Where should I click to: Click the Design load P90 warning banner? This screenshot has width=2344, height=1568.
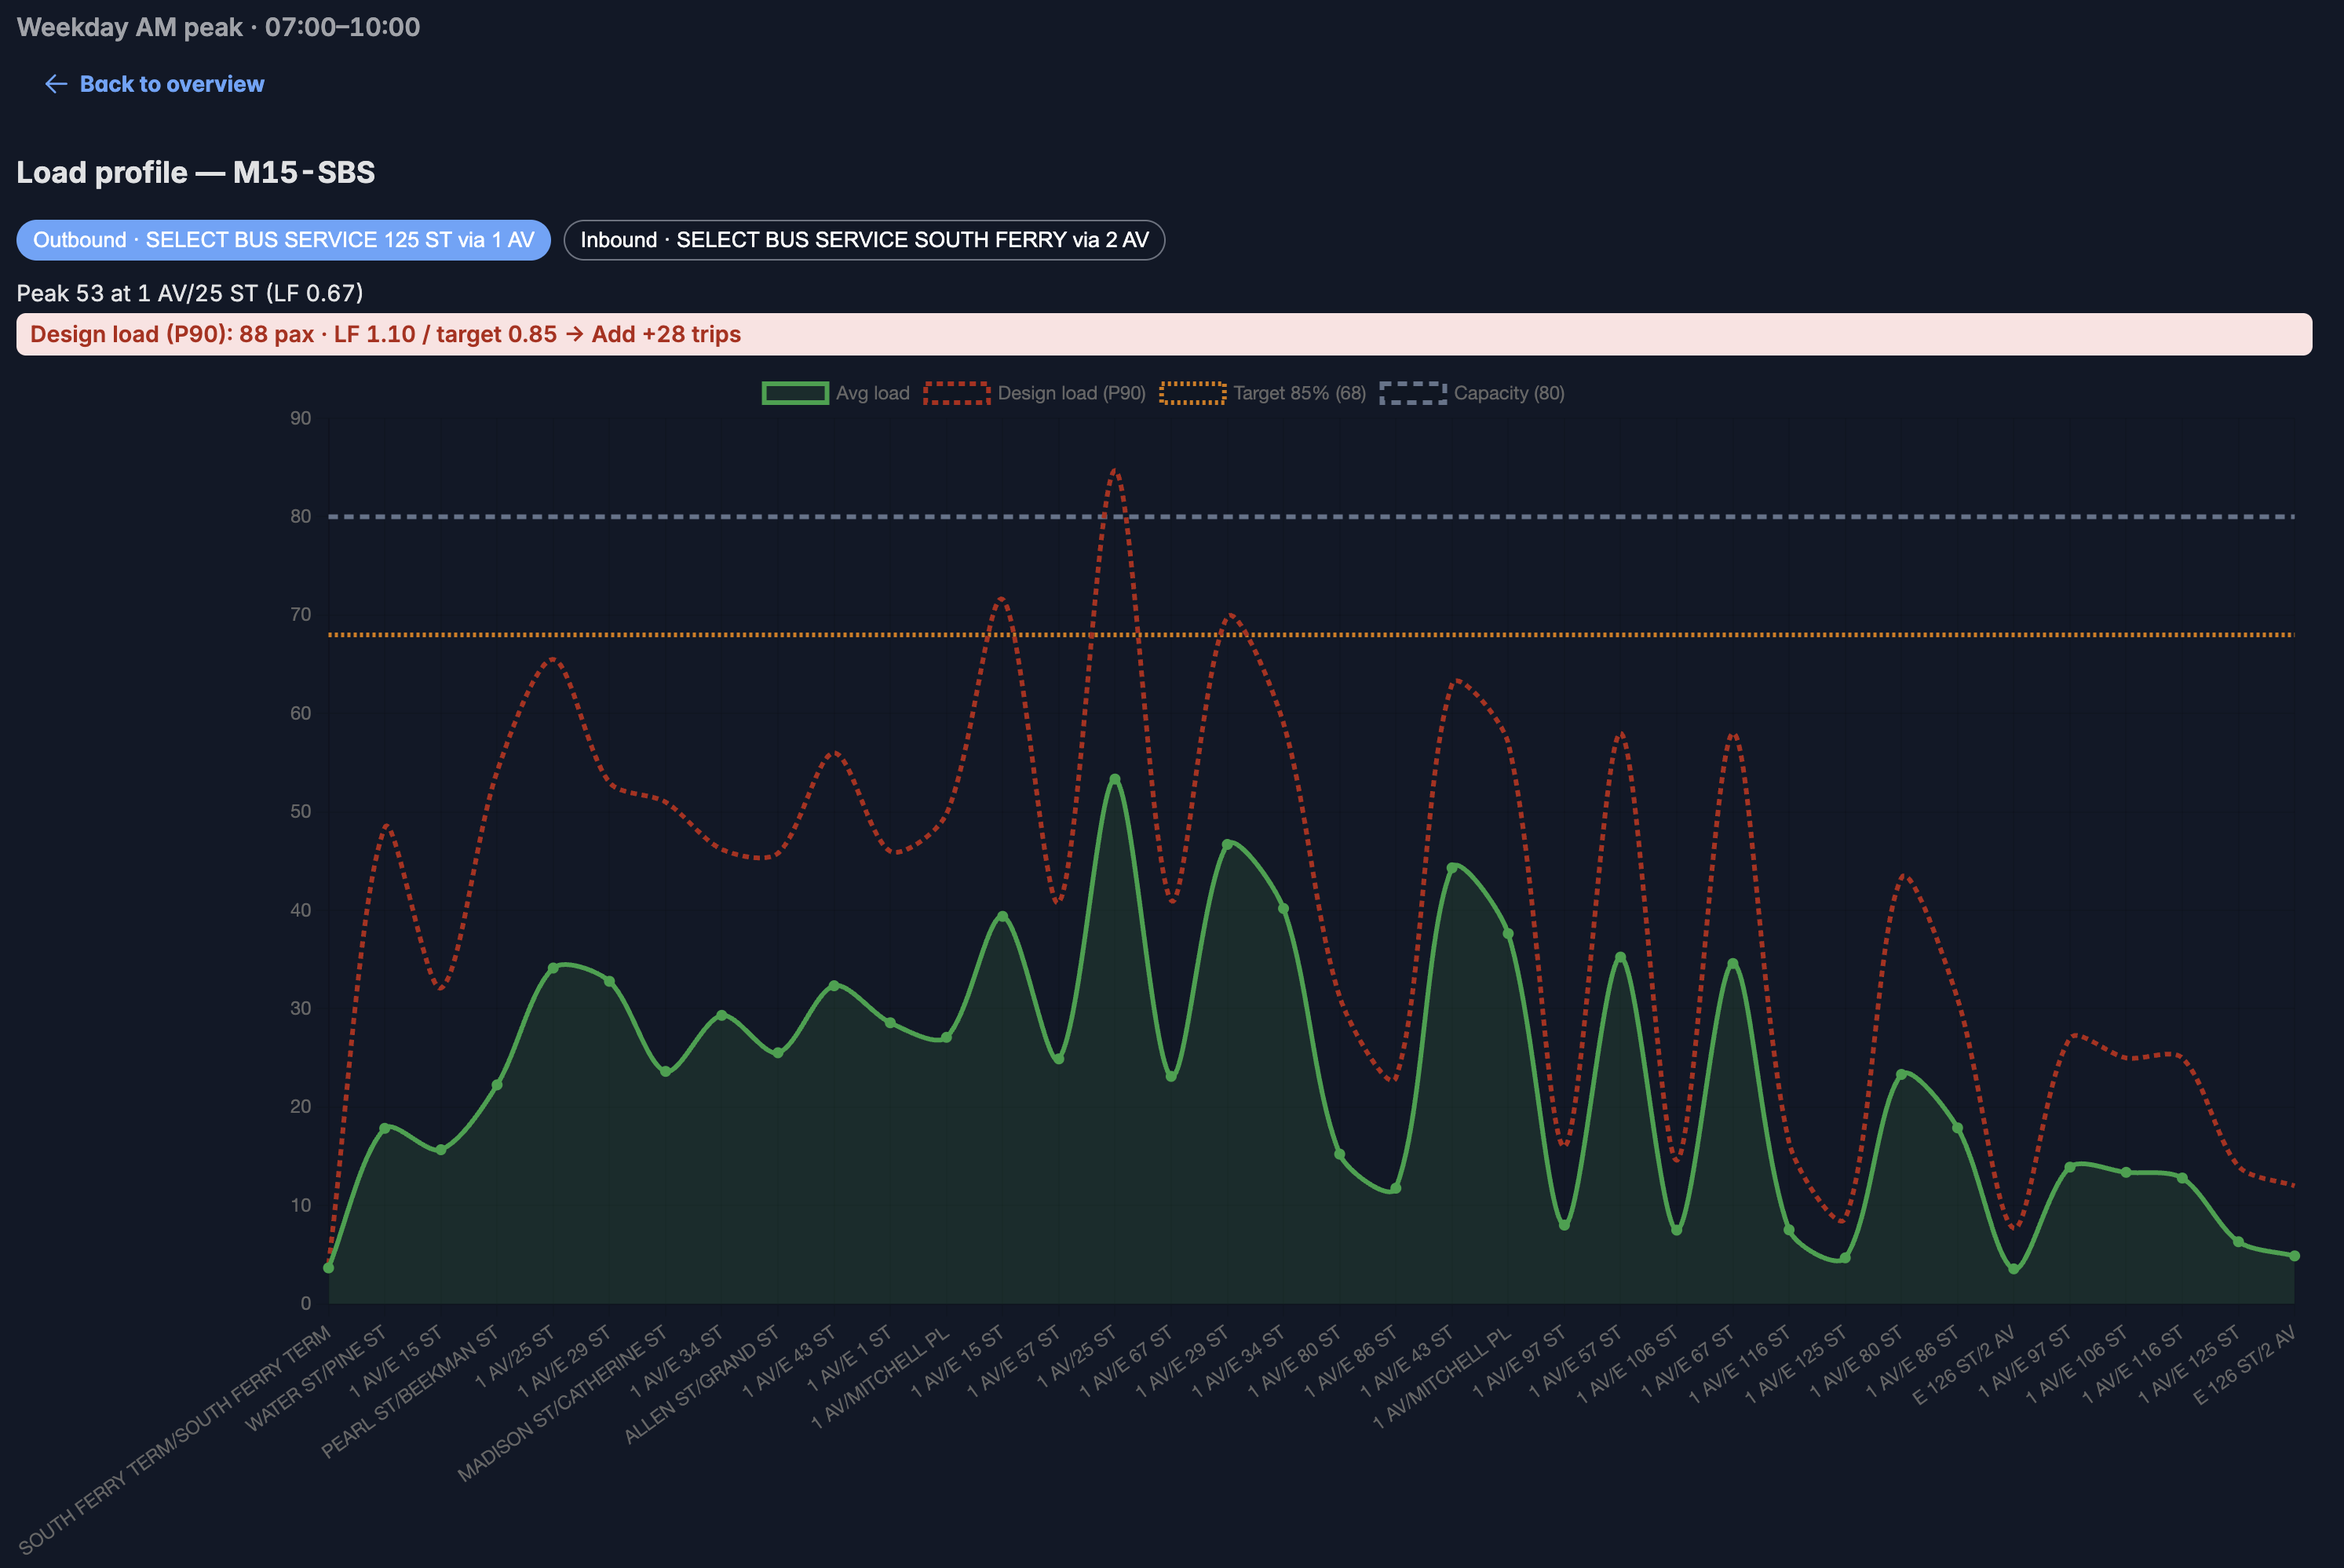click(1164, 334)
